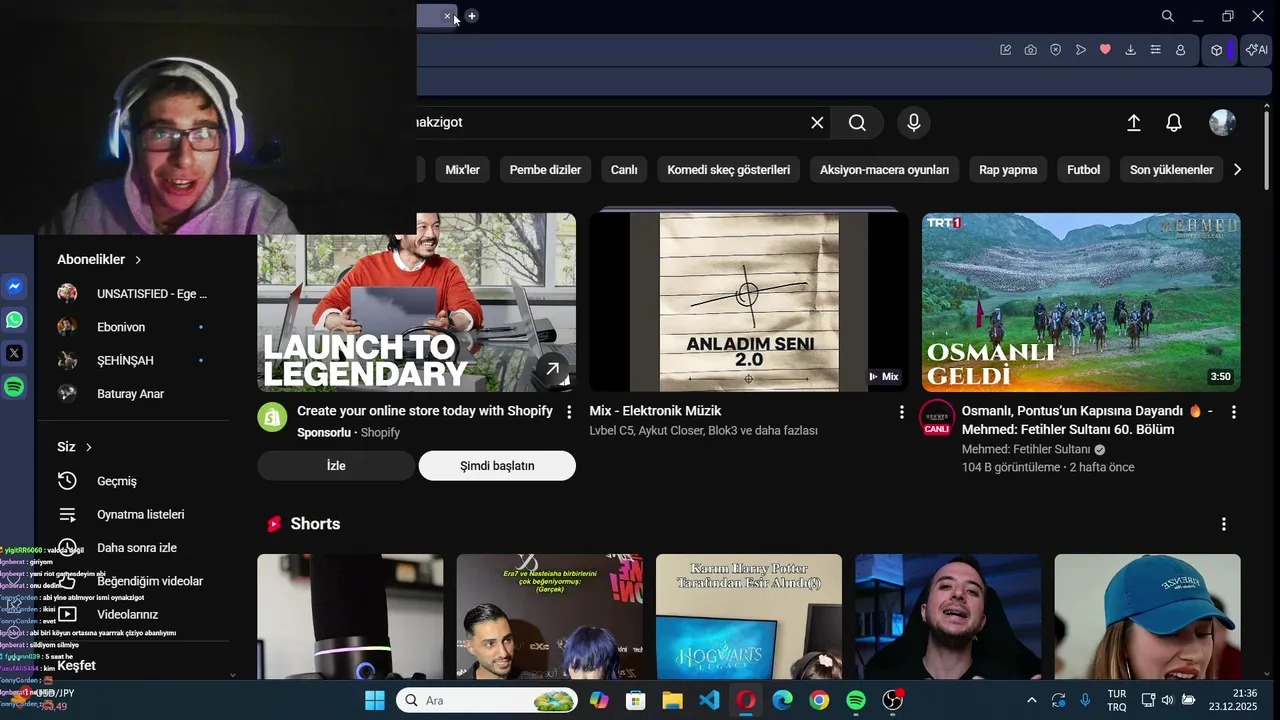Screen dimensions: 1280x720
Task: Open Opera easy setup sliders icon
Action: (1155, 50)
